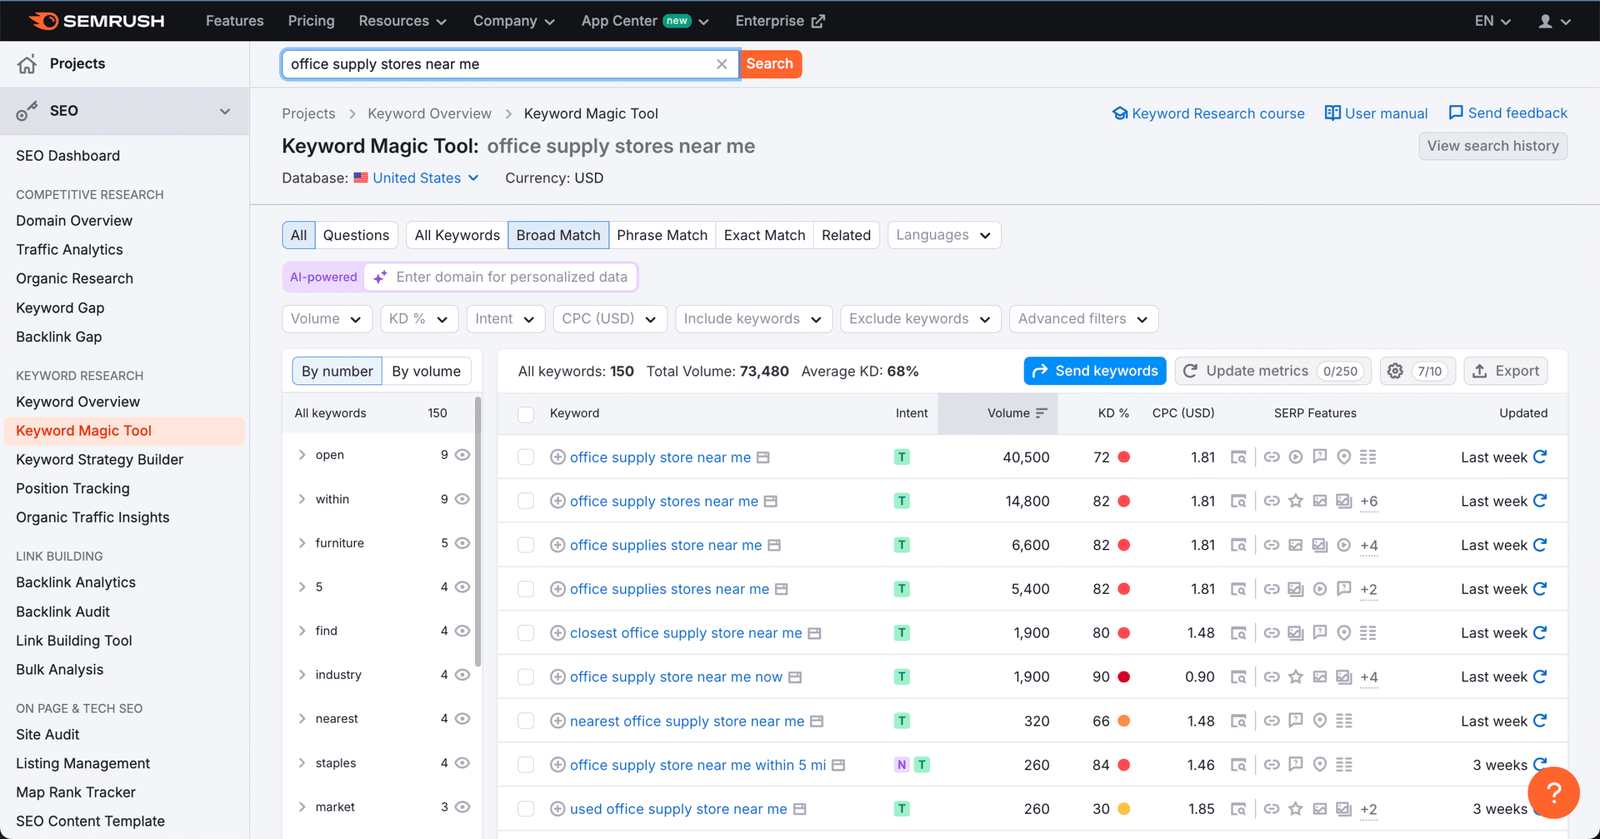
Task: Open the Volume filter dropdown
Action: click(327, 319)
